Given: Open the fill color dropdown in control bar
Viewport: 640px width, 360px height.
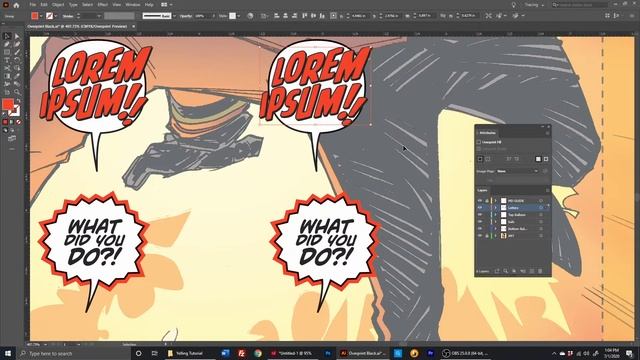Looking at the screenshot, I should (41, 16).
